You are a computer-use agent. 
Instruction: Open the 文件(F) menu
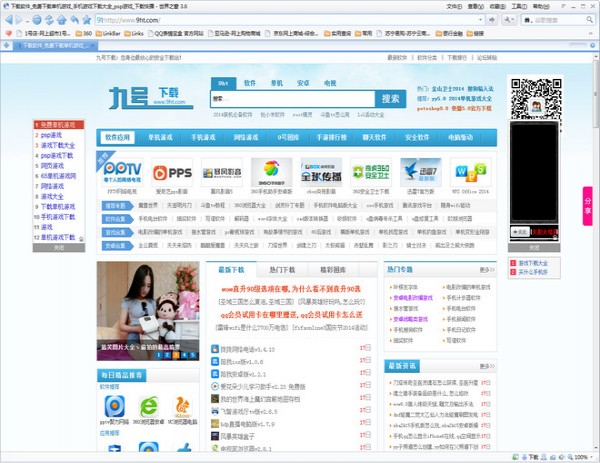[454, 7]
